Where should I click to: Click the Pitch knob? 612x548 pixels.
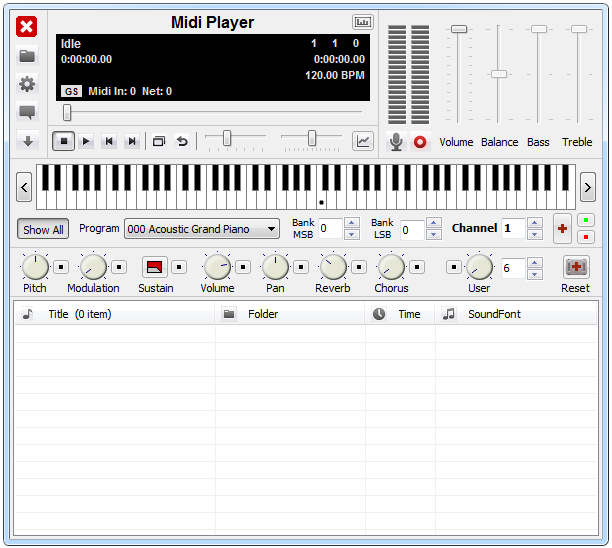coord(36,267)
